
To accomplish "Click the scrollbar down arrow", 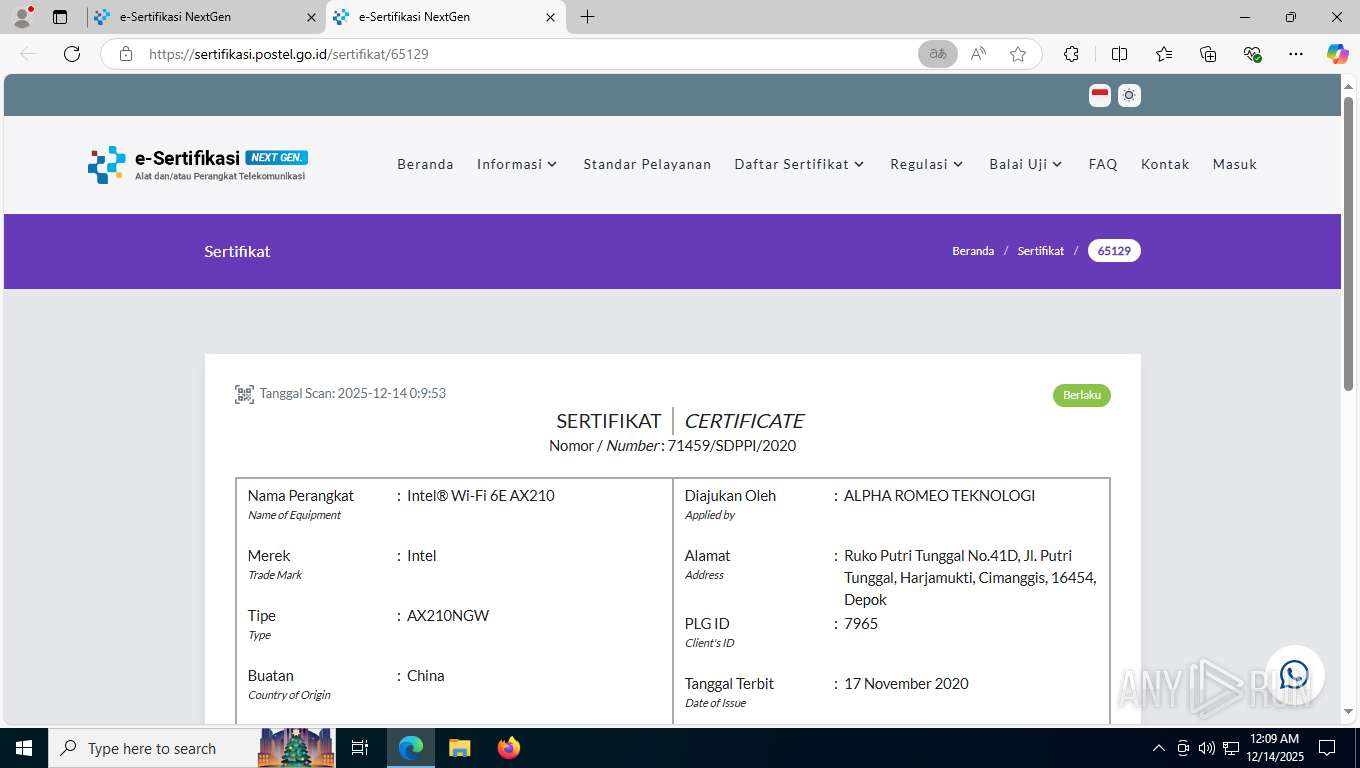I will (1348, 712).
